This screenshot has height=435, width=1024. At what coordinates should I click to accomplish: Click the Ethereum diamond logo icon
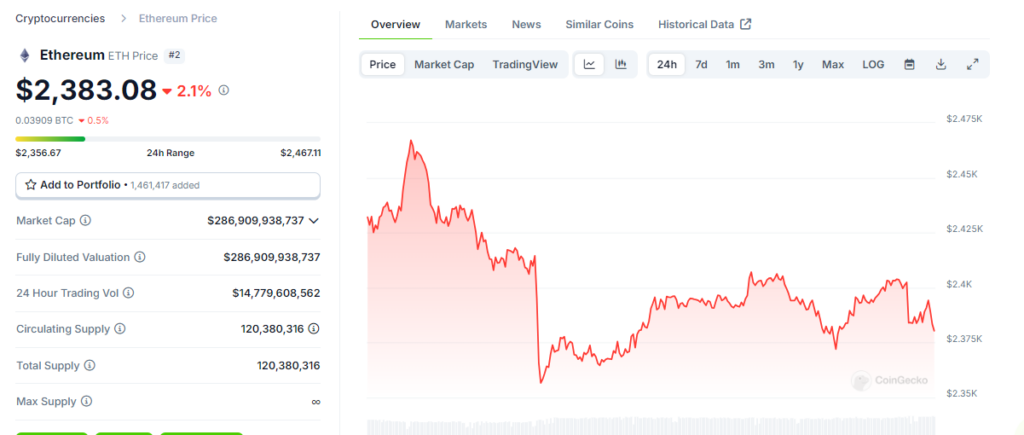[25, 56]
